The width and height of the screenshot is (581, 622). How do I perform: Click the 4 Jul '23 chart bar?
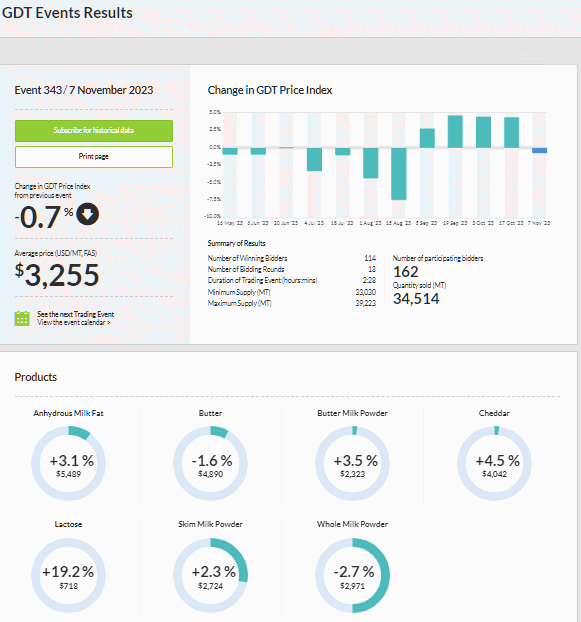314,159
